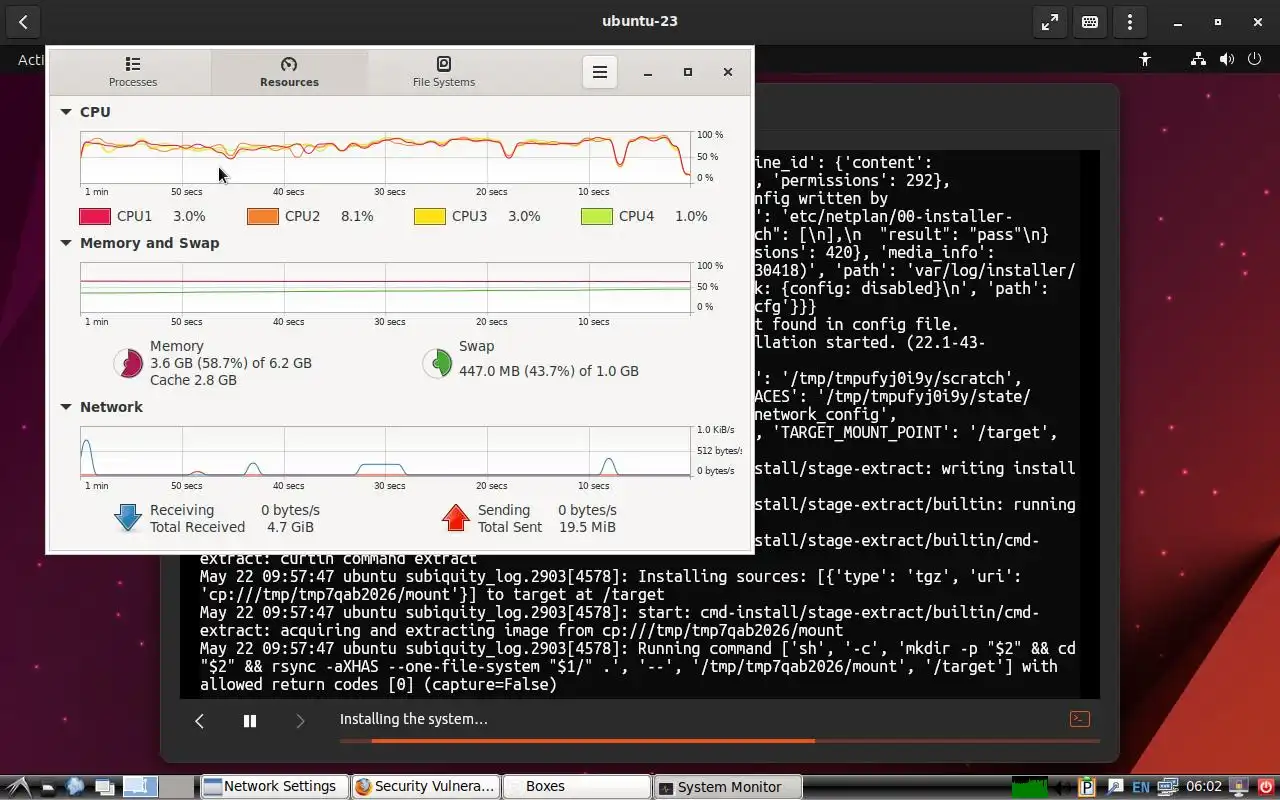
Task: Switch to System Monitor taskbar window
Action: click(729, 787)
